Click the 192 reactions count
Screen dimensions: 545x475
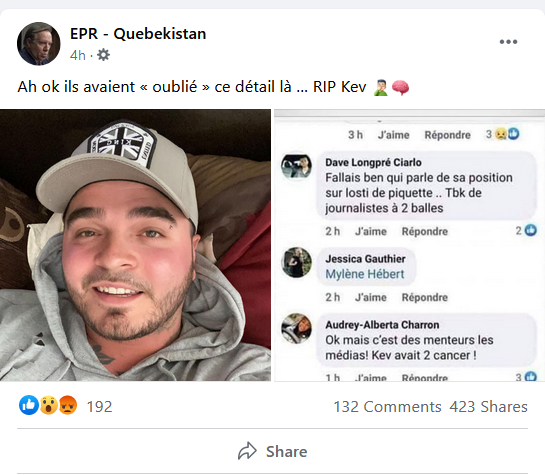coord(99,407)
